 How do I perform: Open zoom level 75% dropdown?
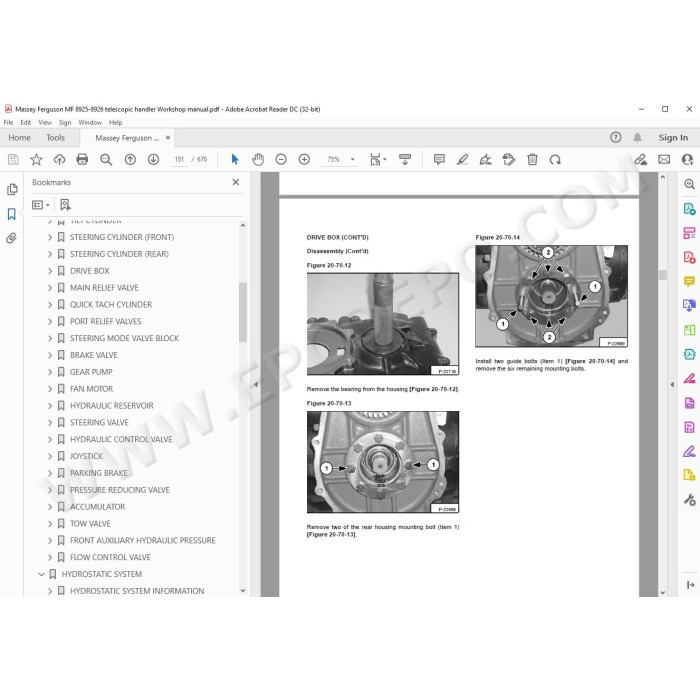(352, 159)
